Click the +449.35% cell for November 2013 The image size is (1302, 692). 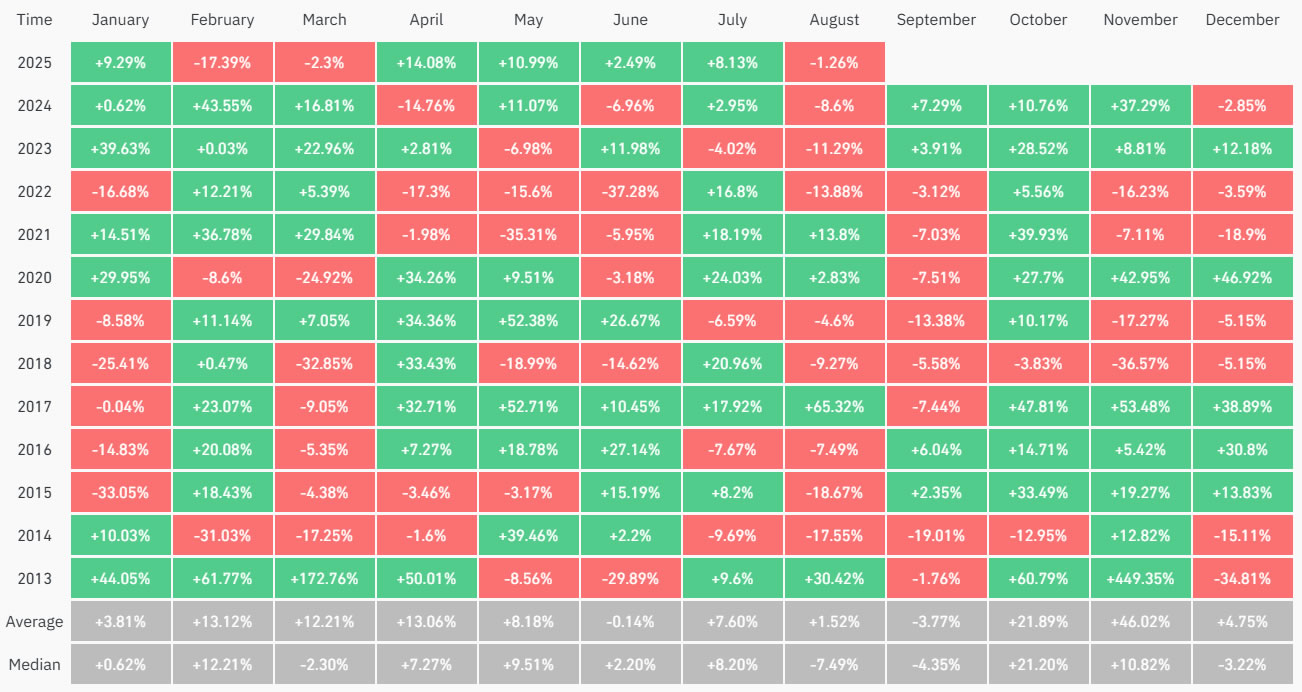click(x=1140, y=578)
